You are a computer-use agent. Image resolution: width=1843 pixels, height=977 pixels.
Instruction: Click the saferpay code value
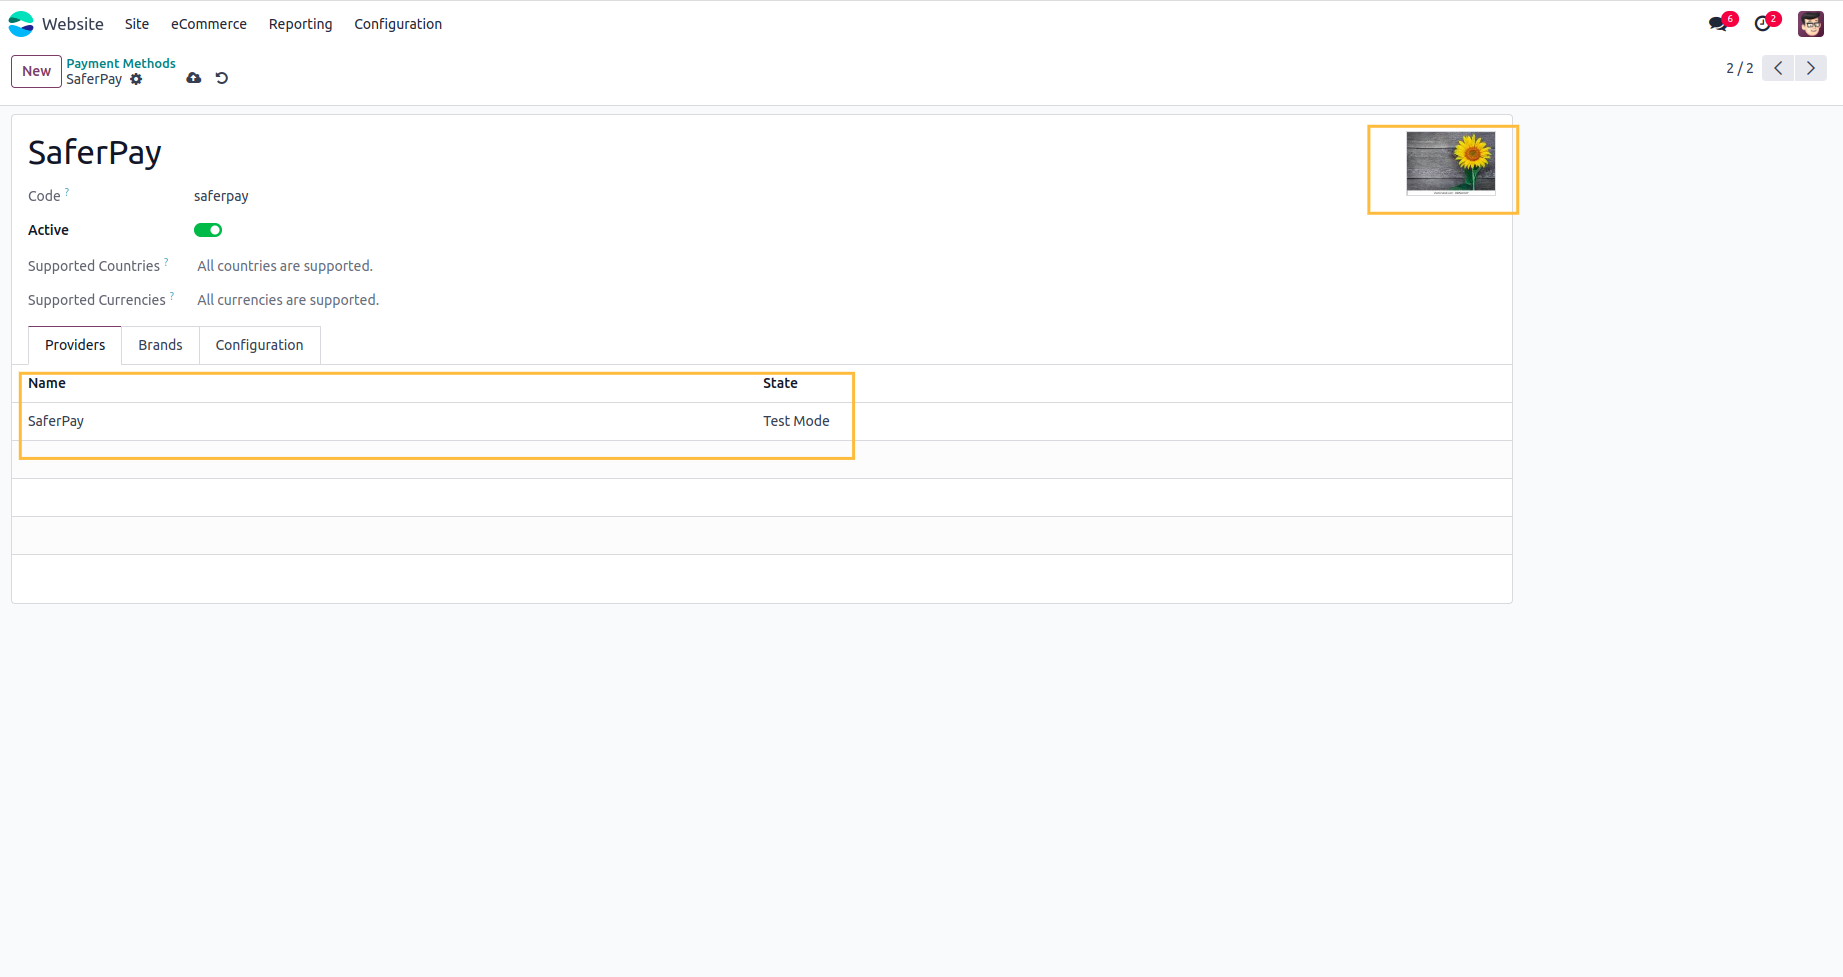click(x=221, y=196)
